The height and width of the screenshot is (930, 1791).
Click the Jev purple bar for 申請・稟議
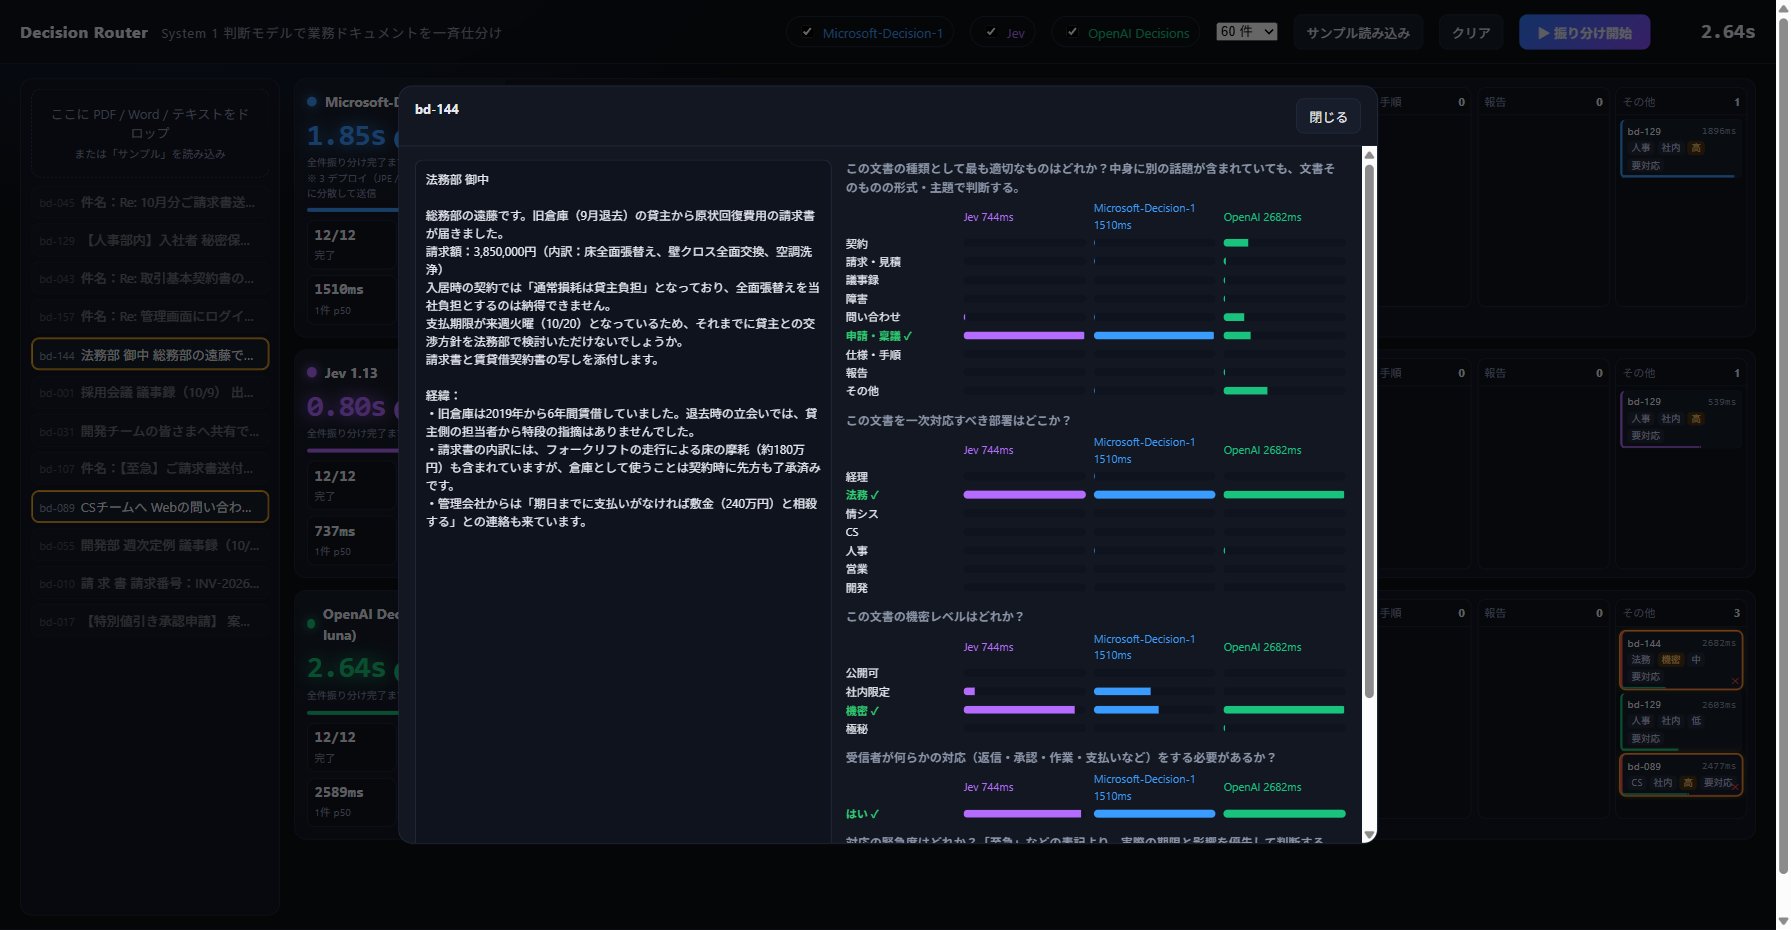[1024, 336]
